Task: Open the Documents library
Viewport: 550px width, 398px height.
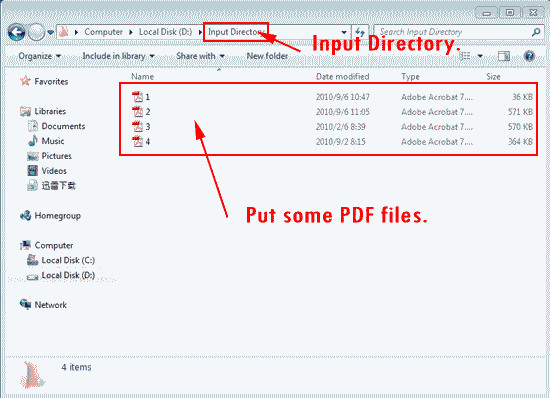Action: (x=63, y=126)
